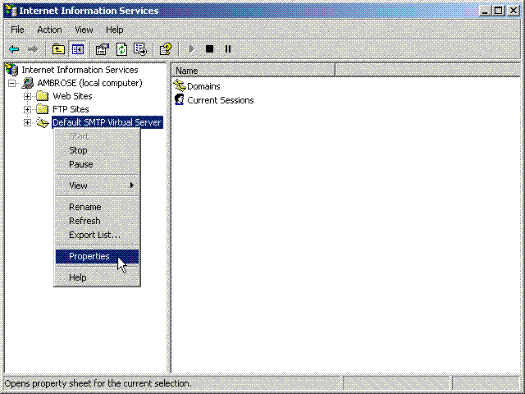Expand the FTP Sites node

(27, 109)
